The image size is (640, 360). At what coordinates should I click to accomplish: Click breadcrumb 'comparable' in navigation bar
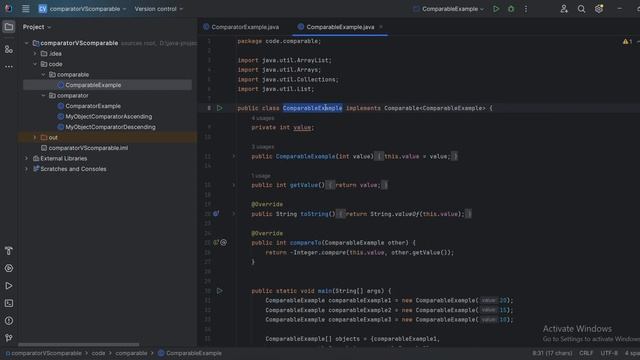(131, 353)
